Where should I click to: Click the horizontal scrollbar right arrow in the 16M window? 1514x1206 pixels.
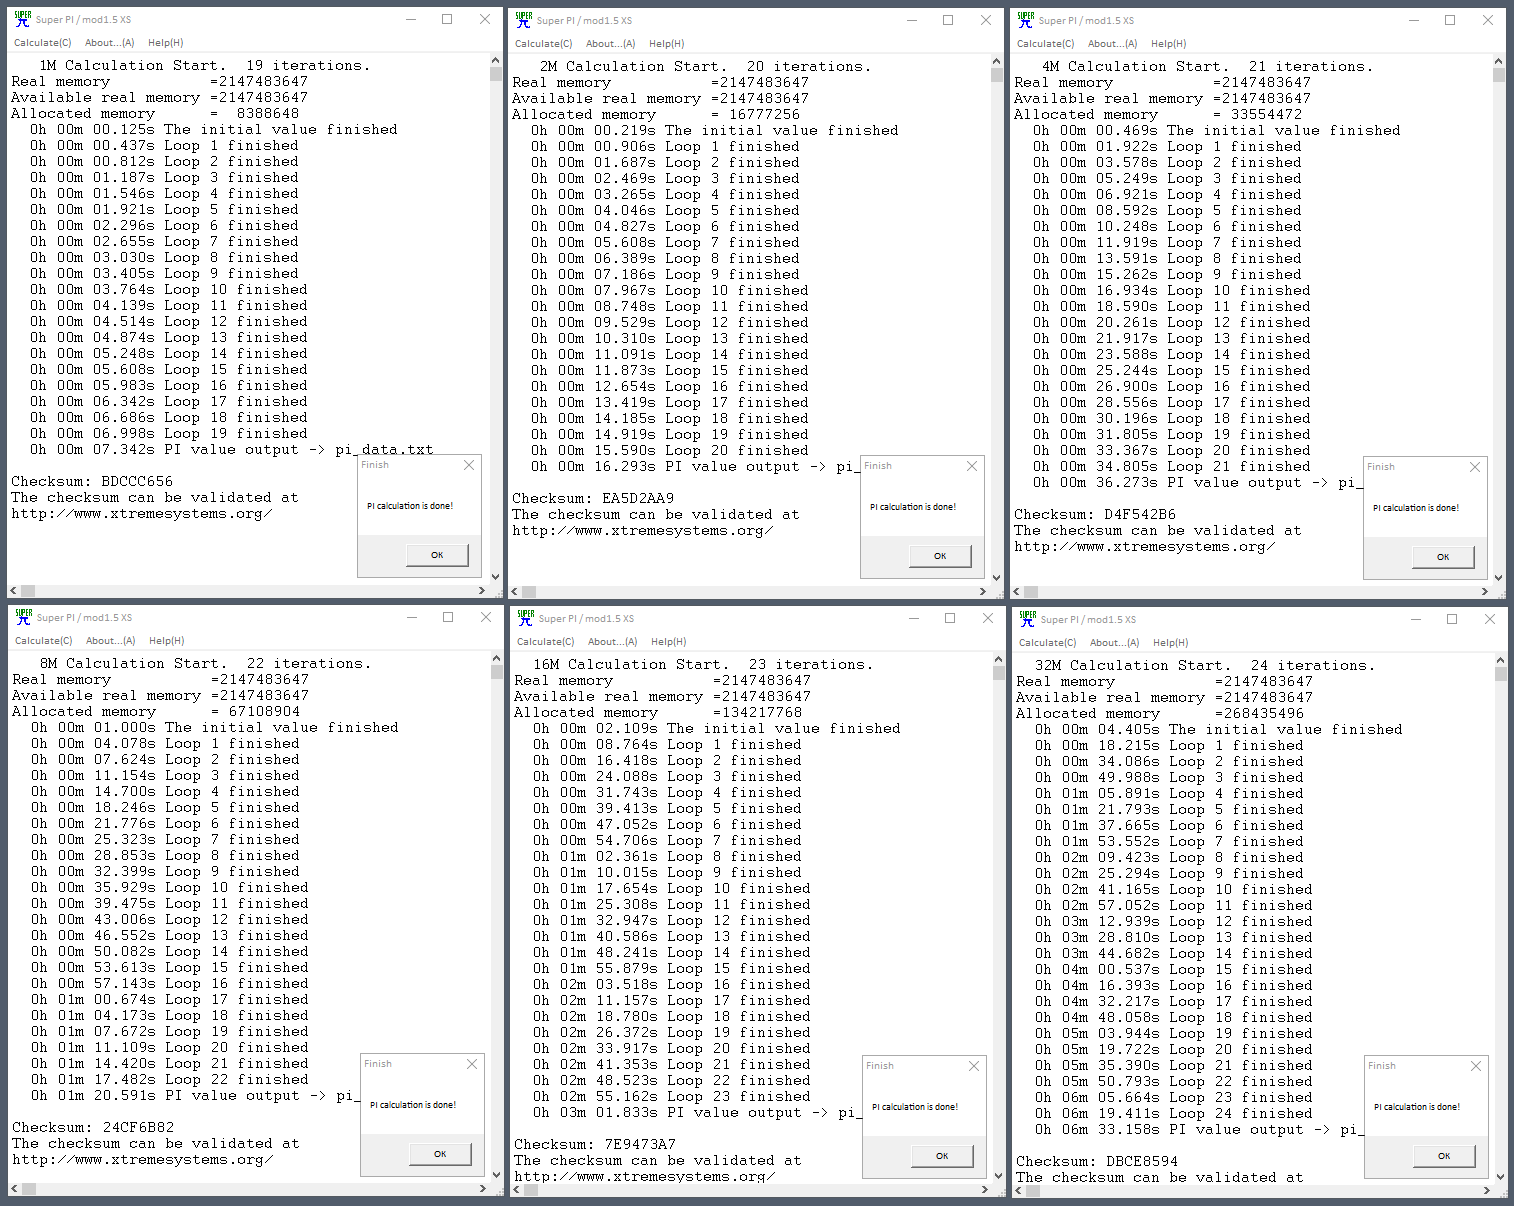click(985, 1190)
